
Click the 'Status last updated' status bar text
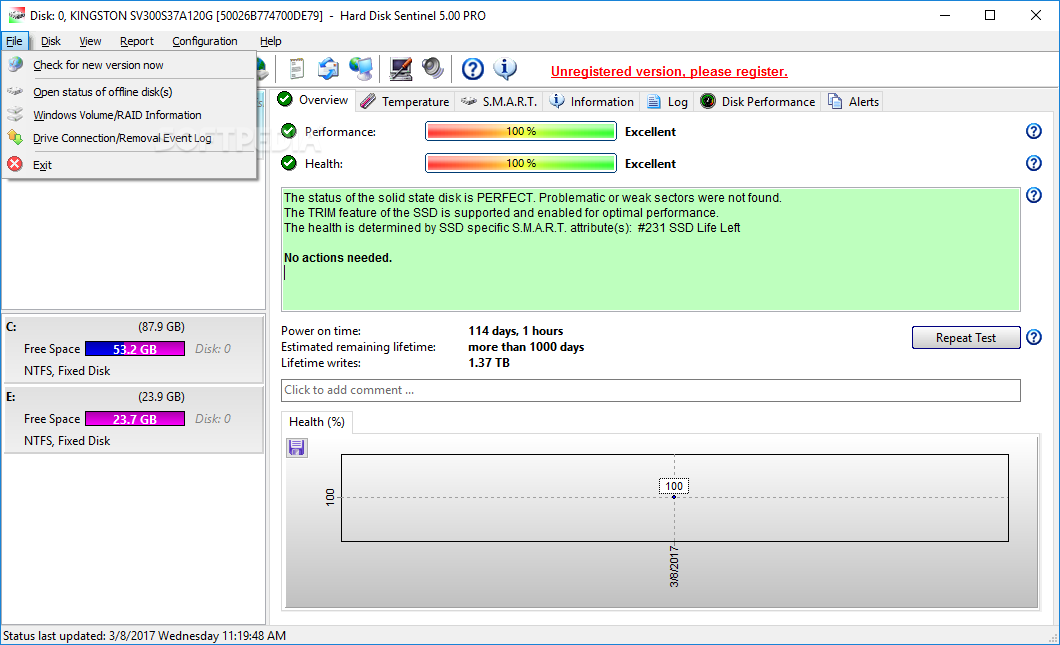[144, 636]
